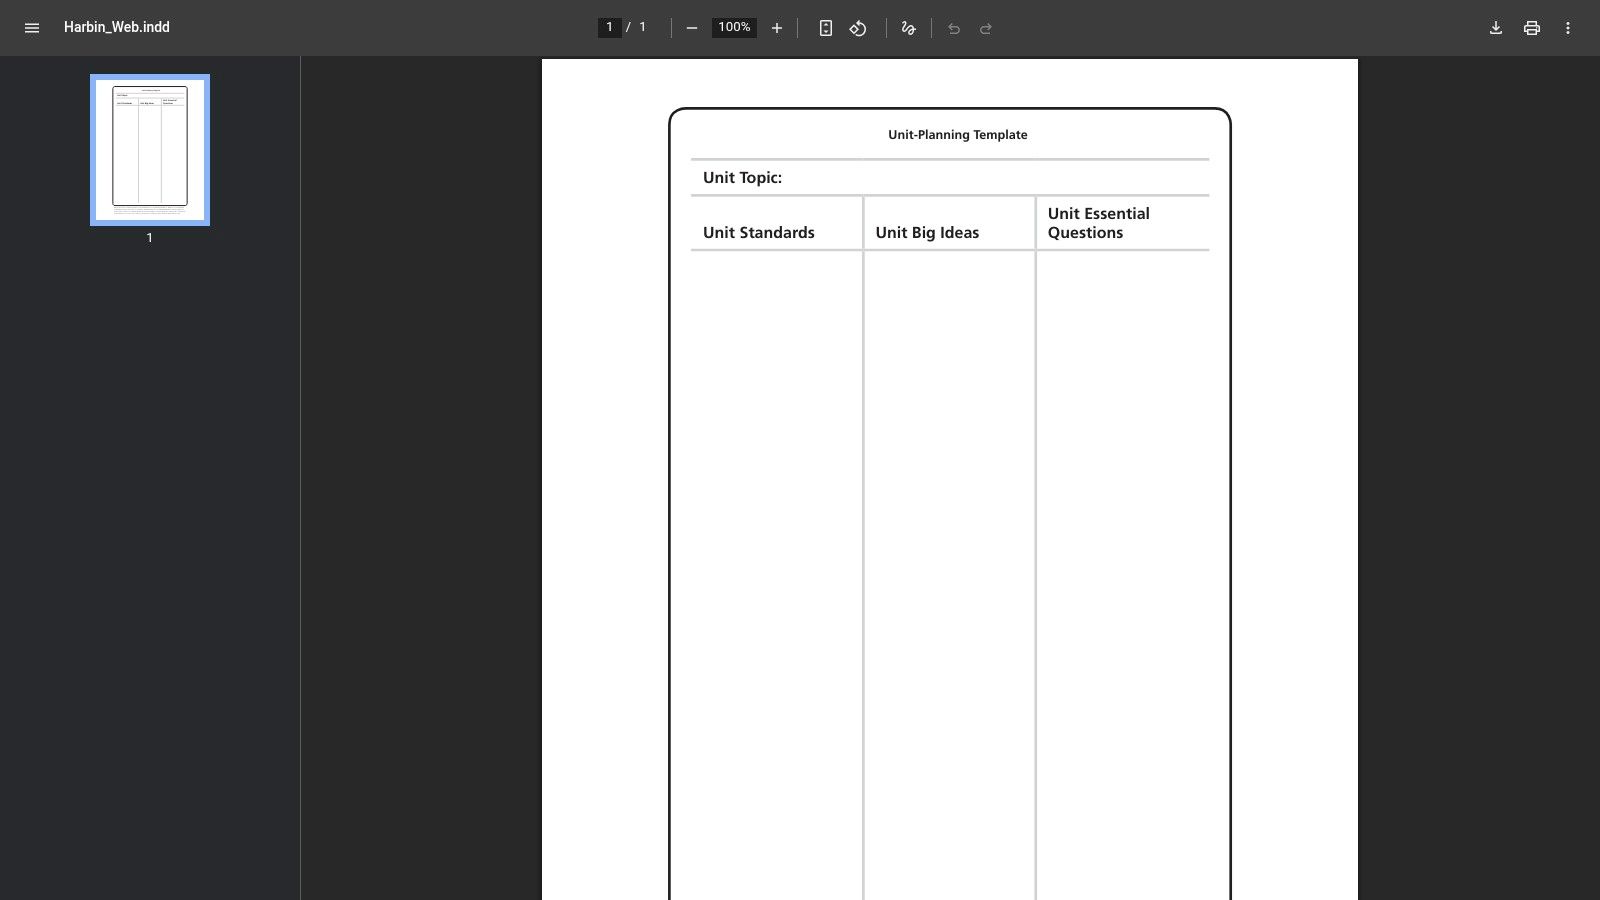The width and height of the screenshot is (1600, 900).
Task: Click the page number input field
Action: tap(609, 27)
